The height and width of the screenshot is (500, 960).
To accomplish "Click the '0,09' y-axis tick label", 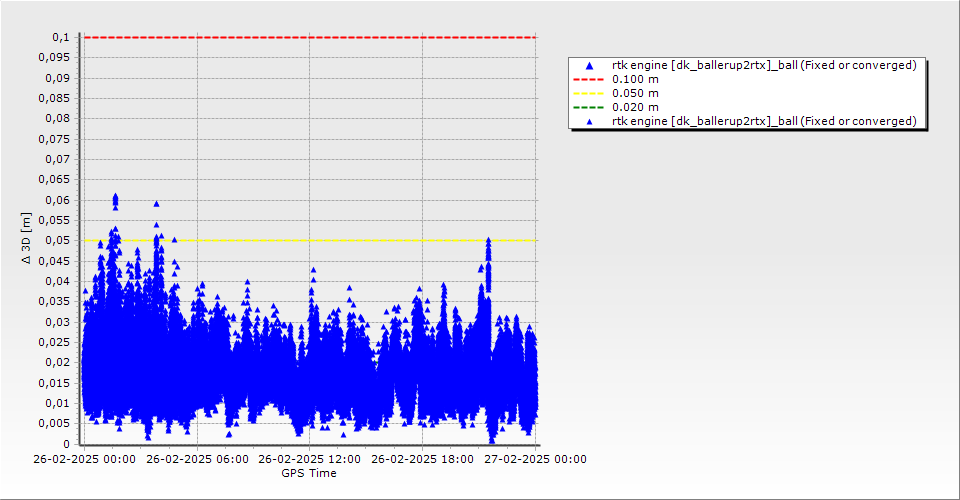I will point(58,78).
